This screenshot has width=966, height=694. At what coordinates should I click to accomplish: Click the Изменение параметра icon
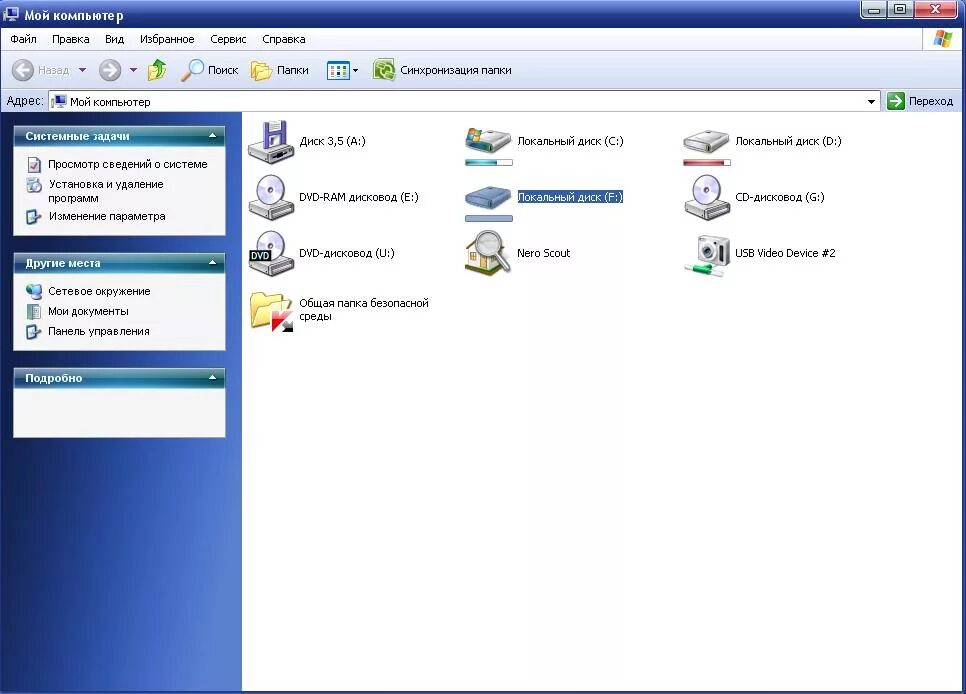(33, 217)
